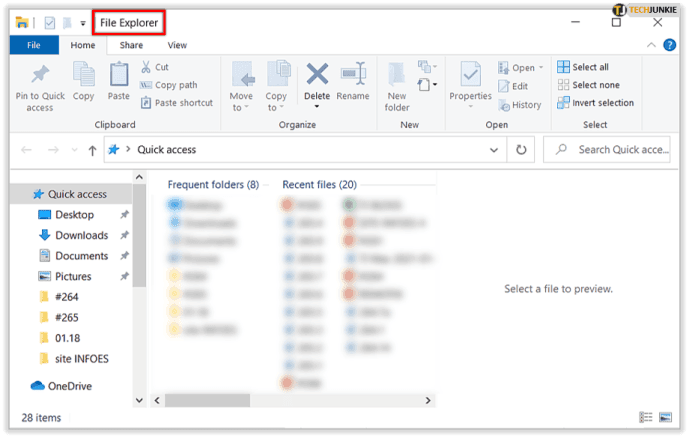Screen dimensions: 689x438
Task: Open the Copy to menu
Action: tap(277, 87)
